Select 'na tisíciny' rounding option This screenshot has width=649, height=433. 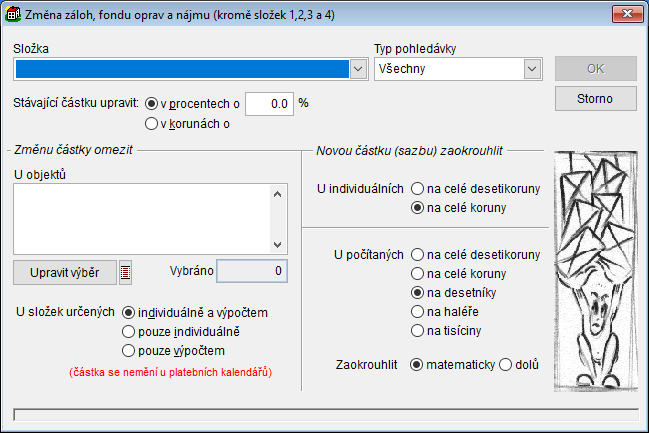[x=417, y=331]
